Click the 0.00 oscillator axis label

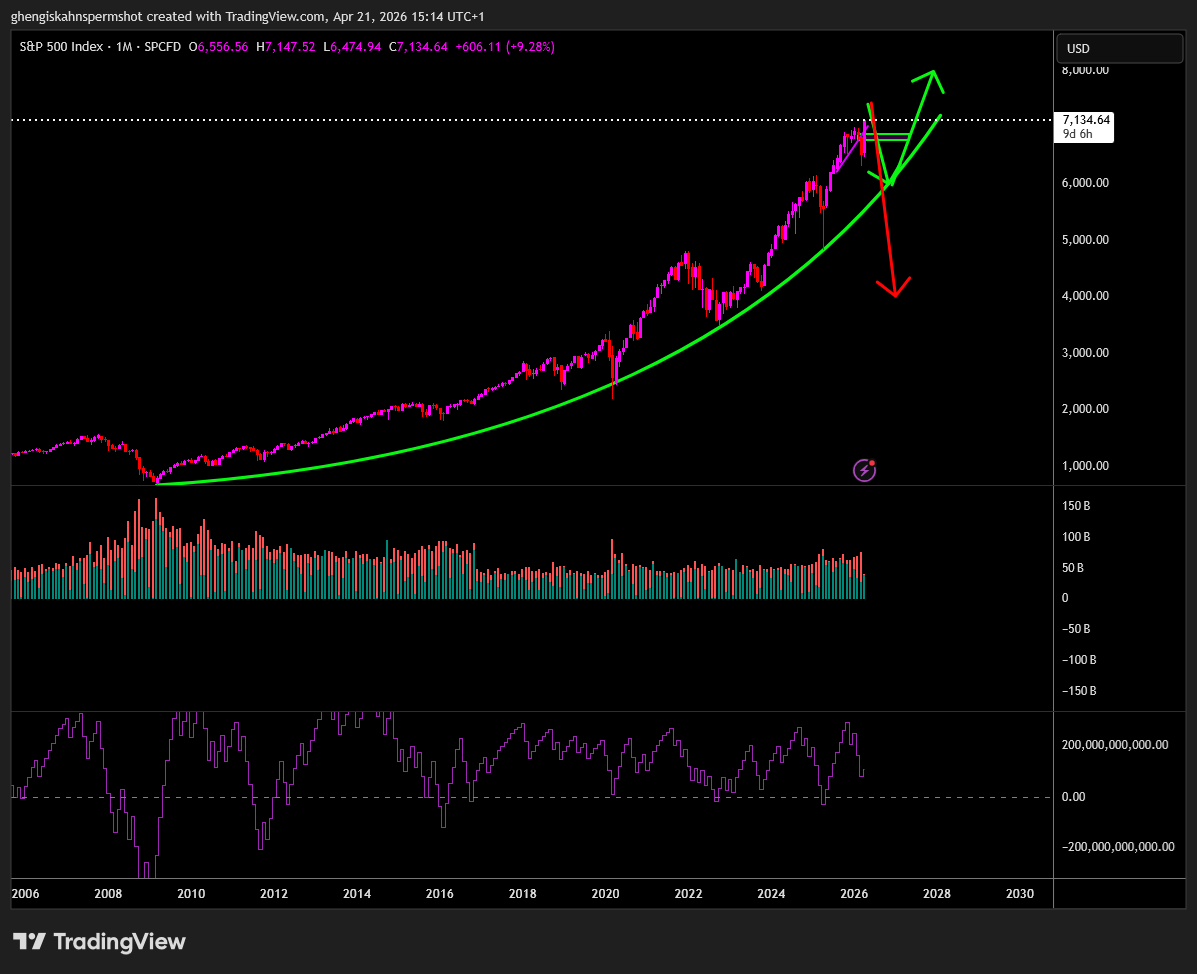coord(1073,797)
